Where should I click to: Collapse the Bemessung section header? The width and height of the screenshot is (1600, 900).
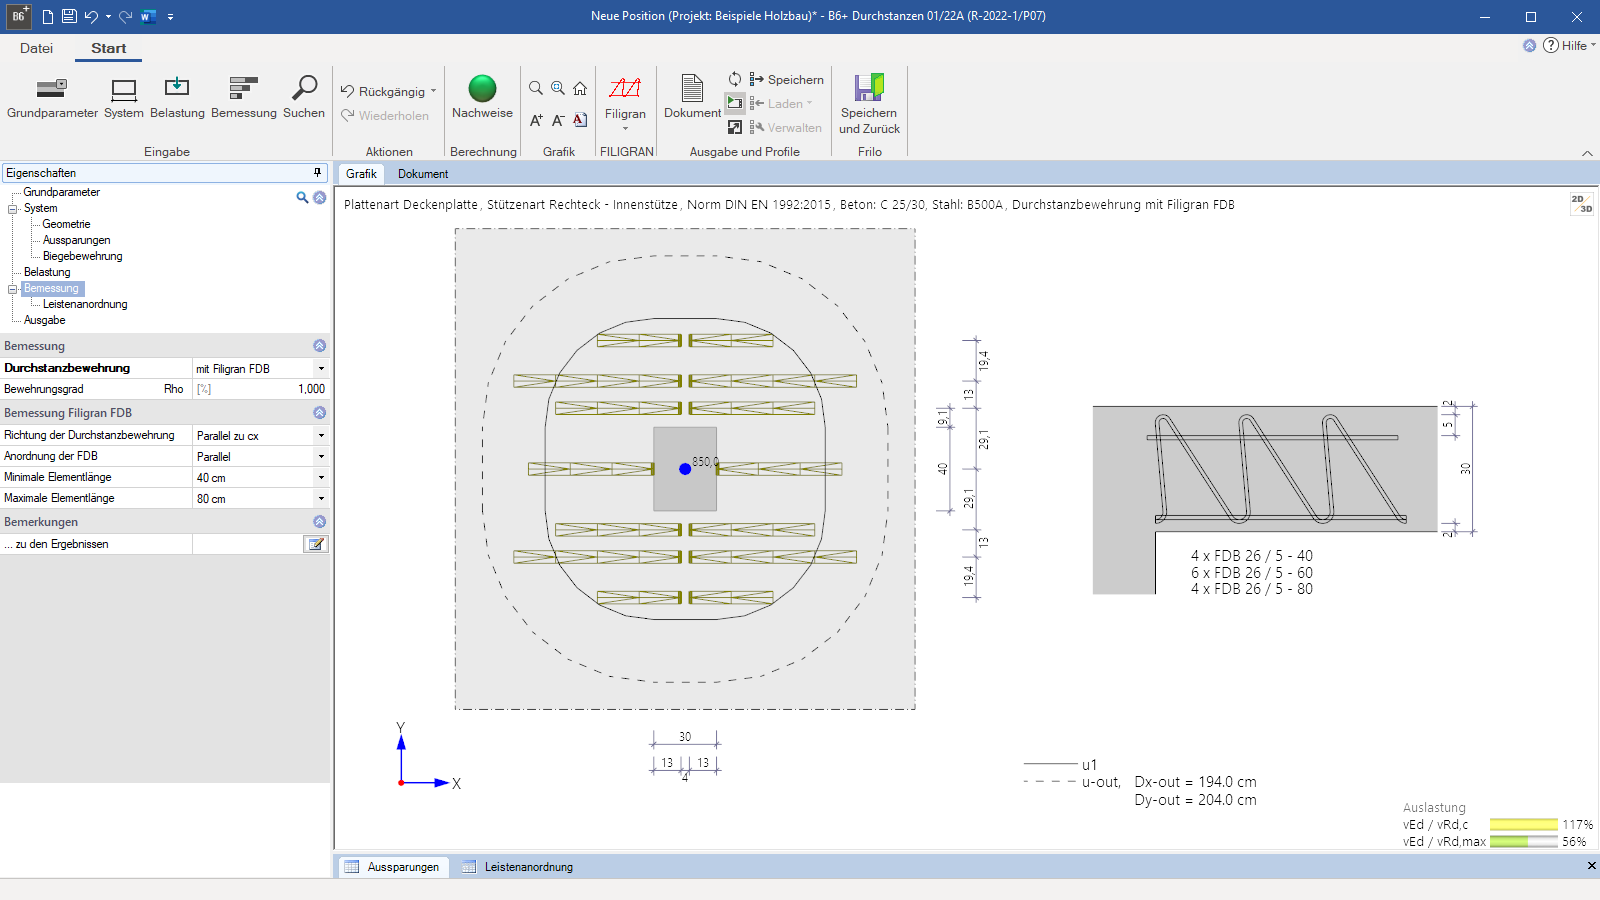point(320,346)
